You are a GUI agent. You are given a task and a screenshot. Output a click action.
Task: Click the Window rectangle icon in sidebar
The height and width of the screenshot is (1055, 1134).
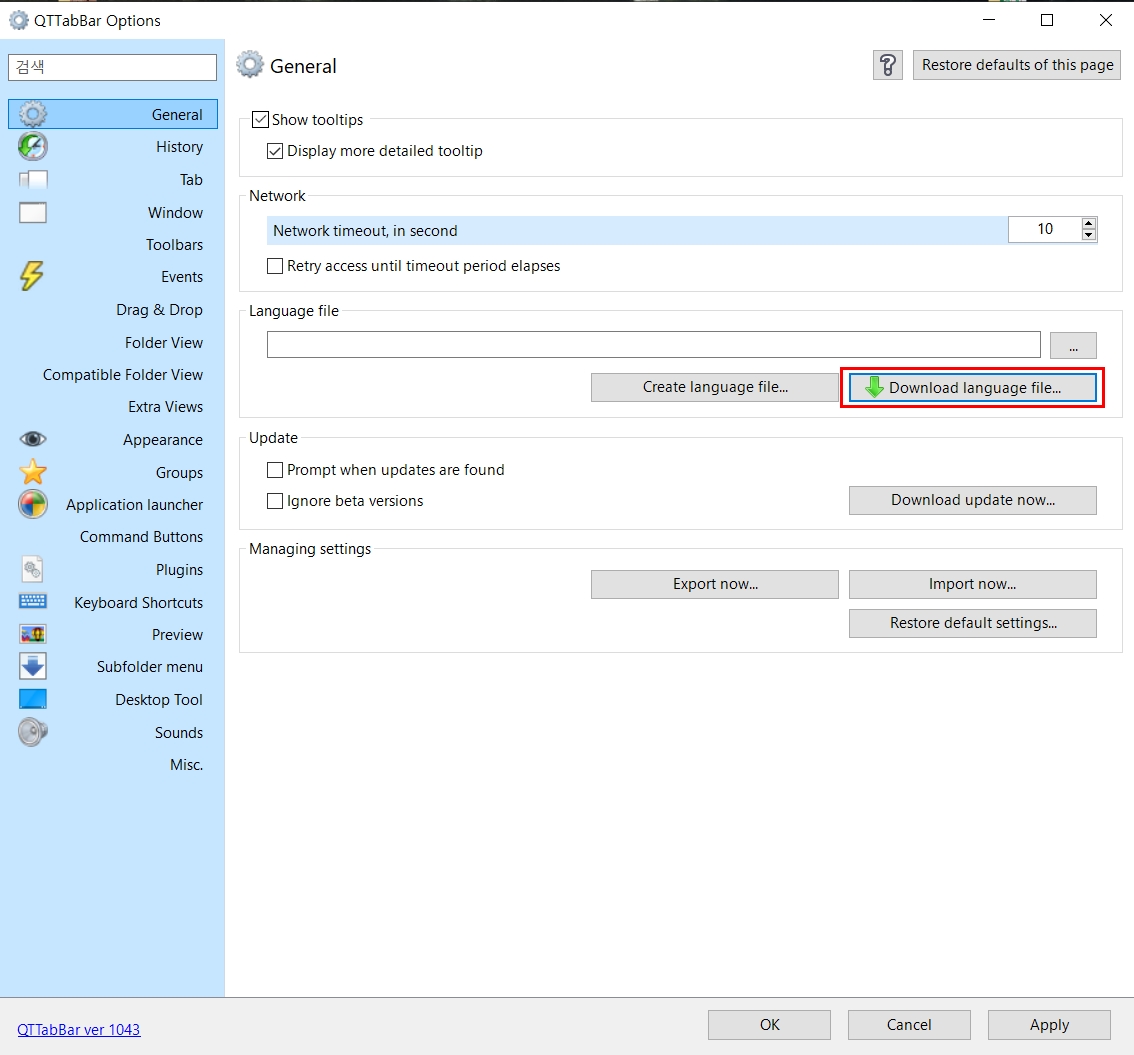pos(33,213)
